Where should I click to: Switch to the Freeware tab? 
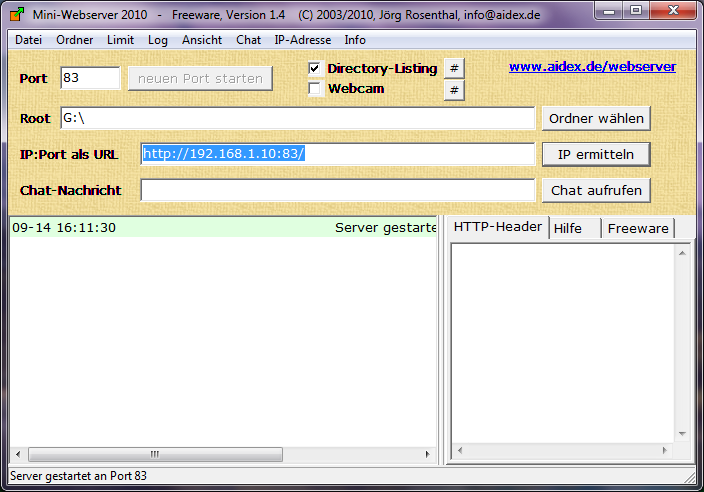tap(637, 228)
